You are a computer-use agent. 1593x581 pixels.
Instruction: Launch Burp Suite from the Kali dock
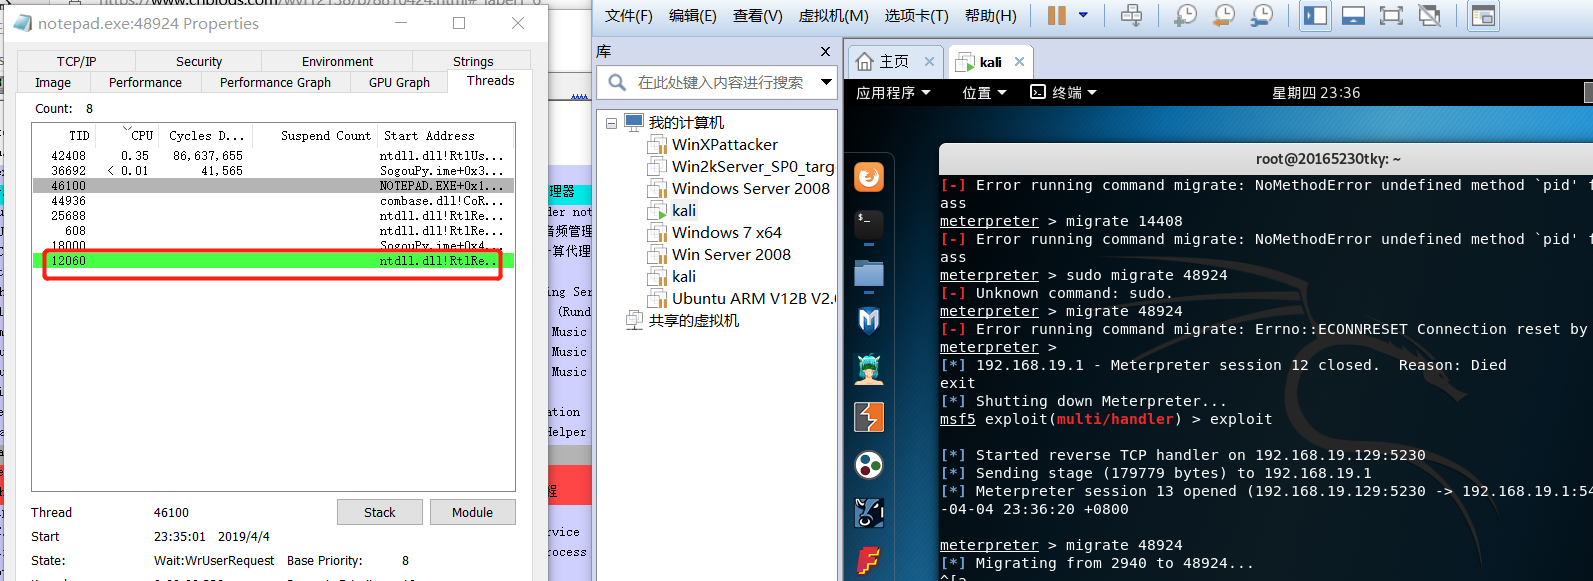pos(869,417)
